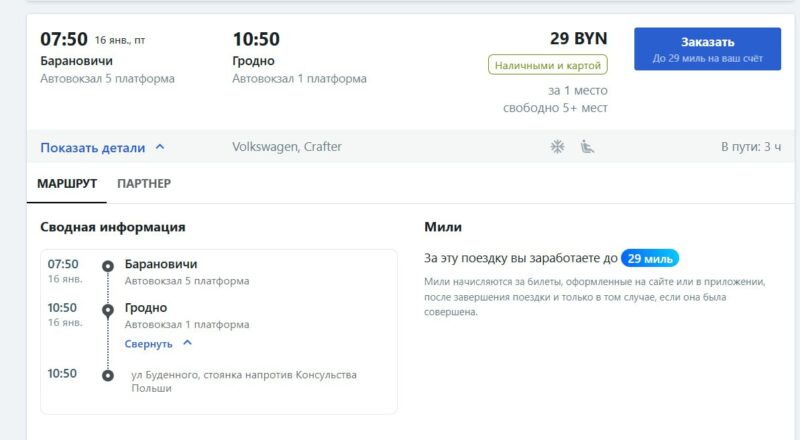Viewport: 800px width, 440px height.
Task: Click the child seat icon
Action: [x=588, y=147]
